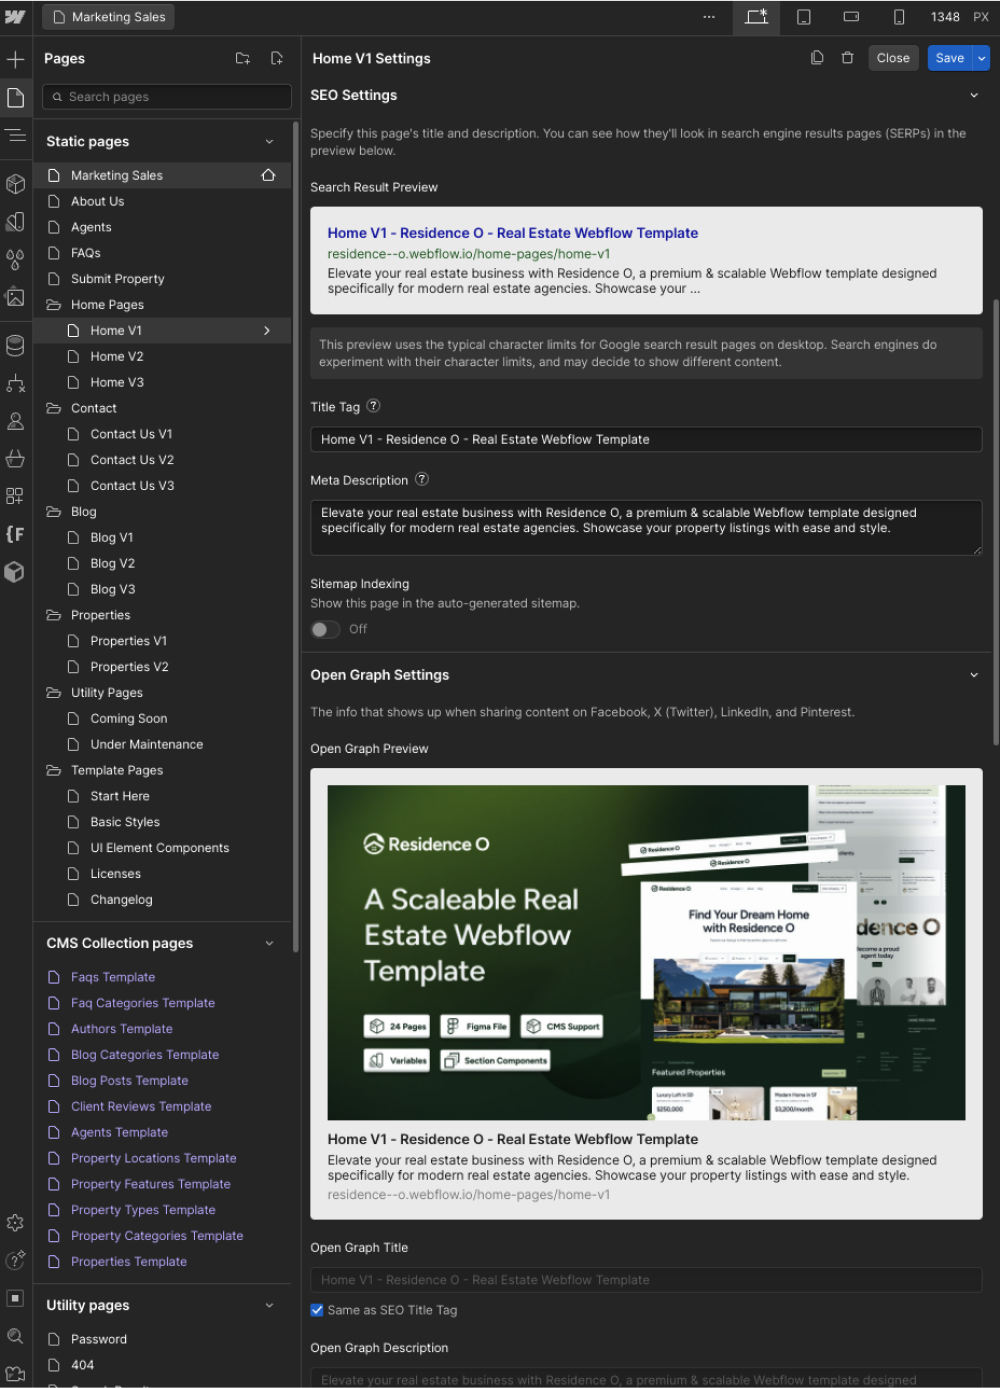Enable the Sitemap Indexing toggle
Screen dimensions: 1000x1388
pos(324,629)
